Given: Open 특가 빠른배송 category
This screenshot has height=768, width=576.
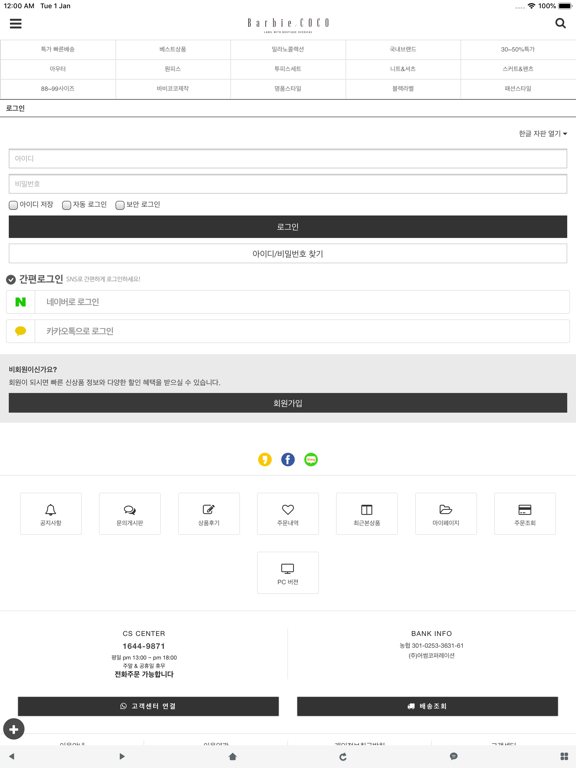Looking at the screenshot, I should [58, 49].
